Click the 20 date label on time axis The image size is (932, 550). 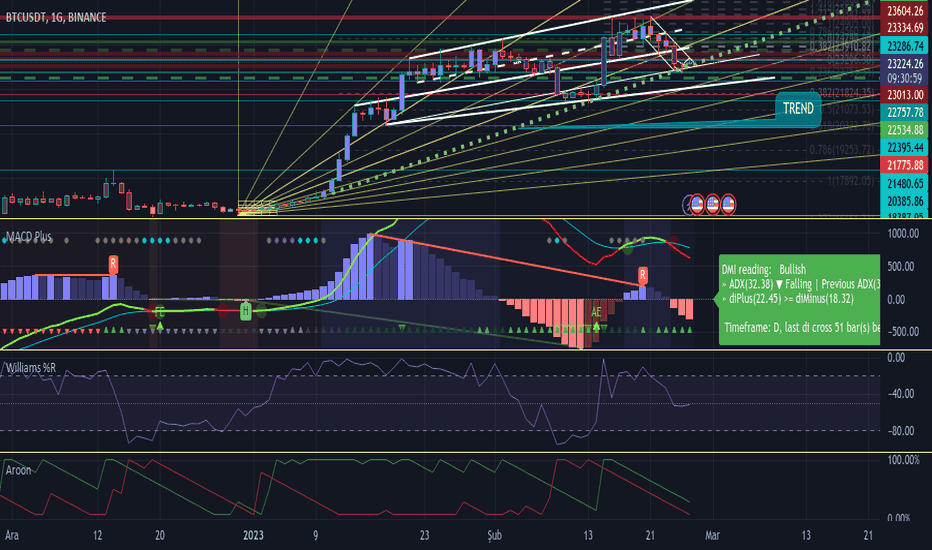159,535
